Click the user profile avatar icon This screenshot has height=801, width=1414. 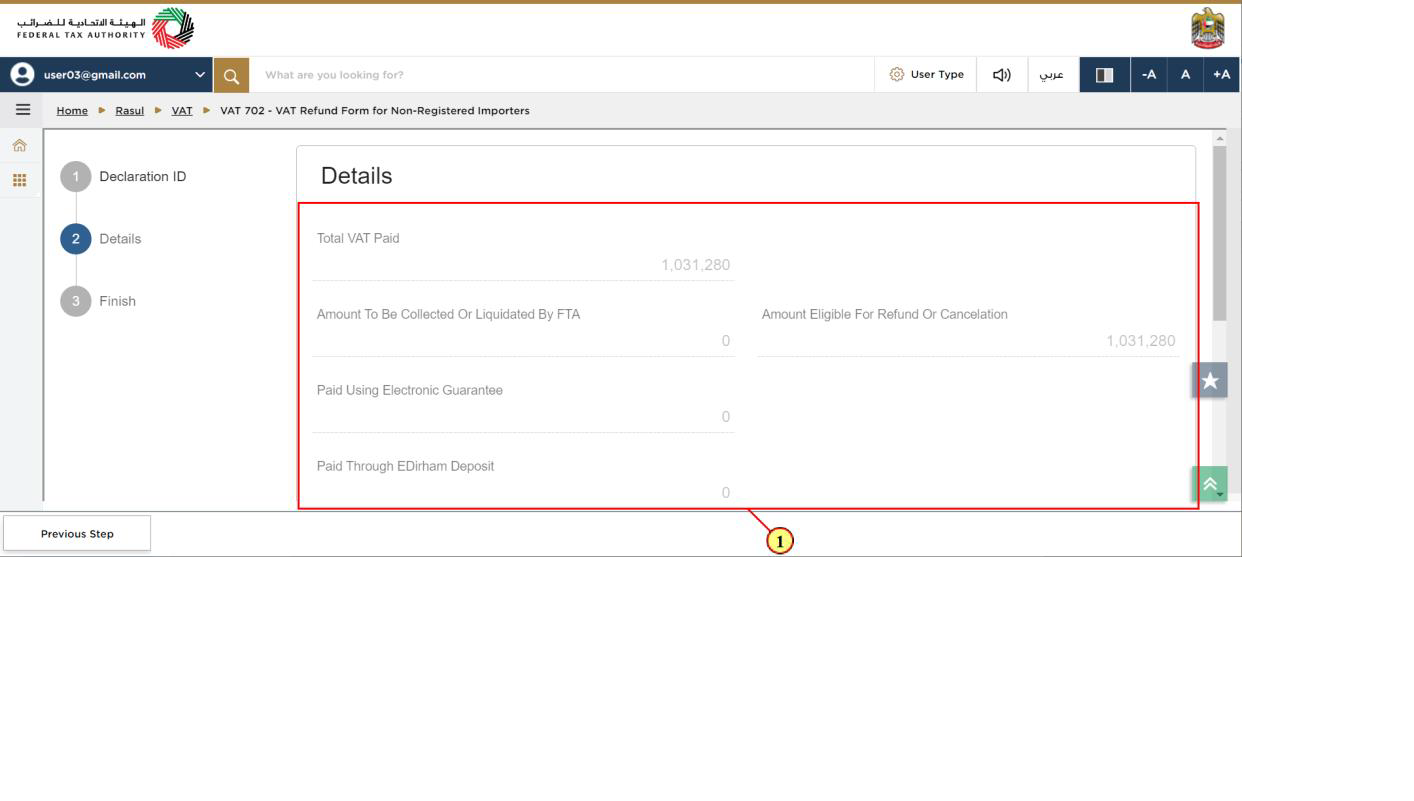point(21,75)
